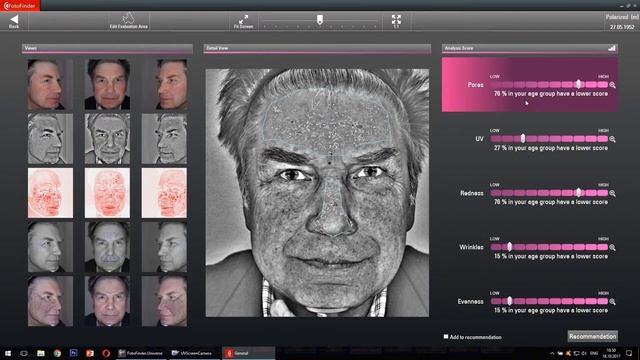Click the Redness score slider handle
This screenshot has width=640, height=360.
[578, 193]
